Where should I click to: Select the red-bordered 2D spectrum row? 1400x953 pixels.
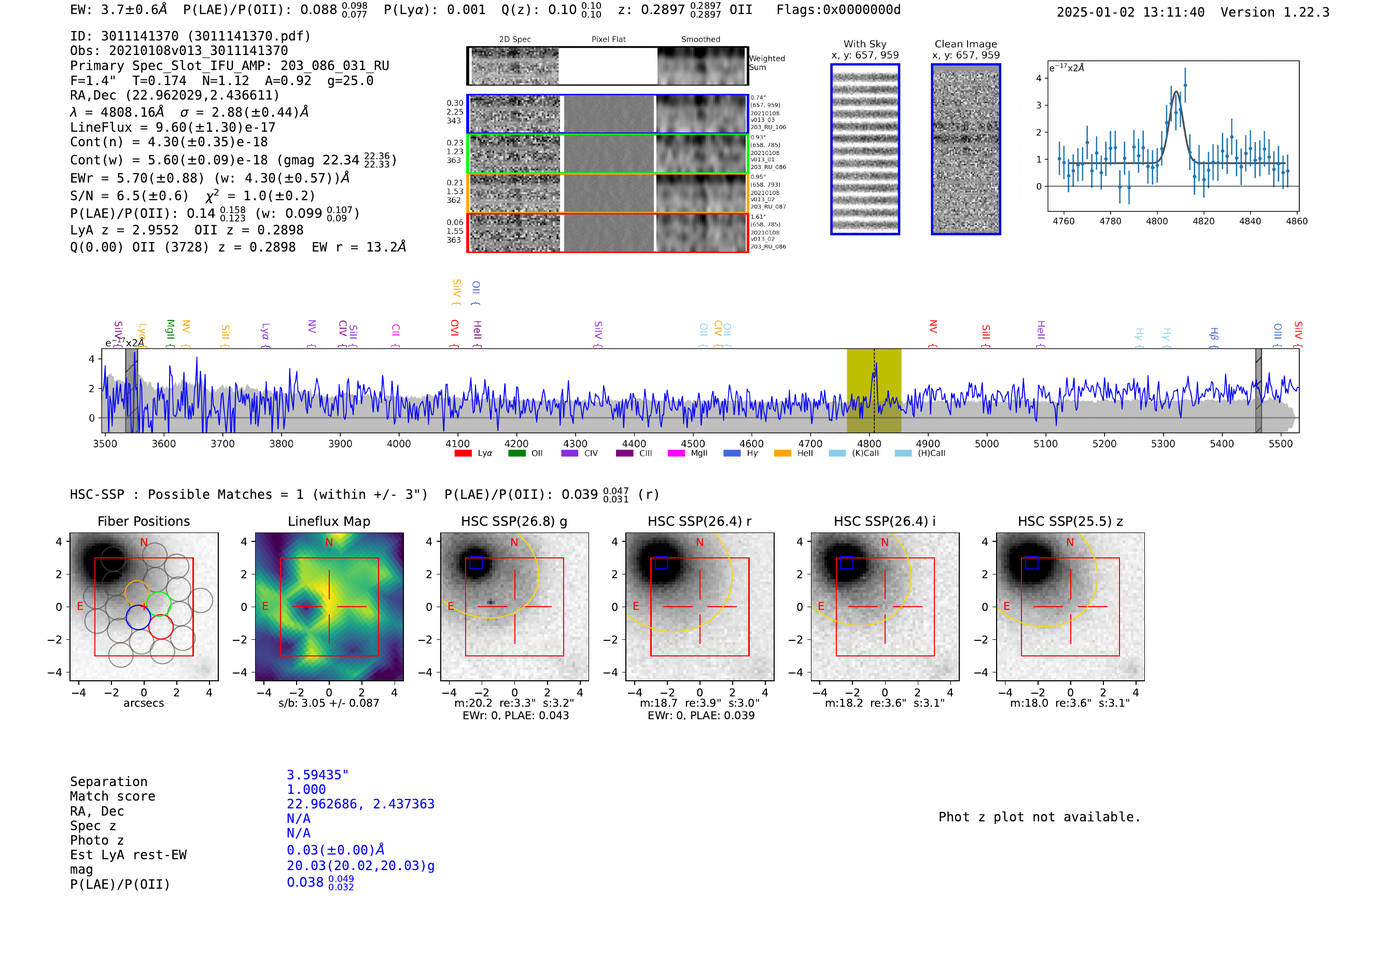tap(608, 232)
